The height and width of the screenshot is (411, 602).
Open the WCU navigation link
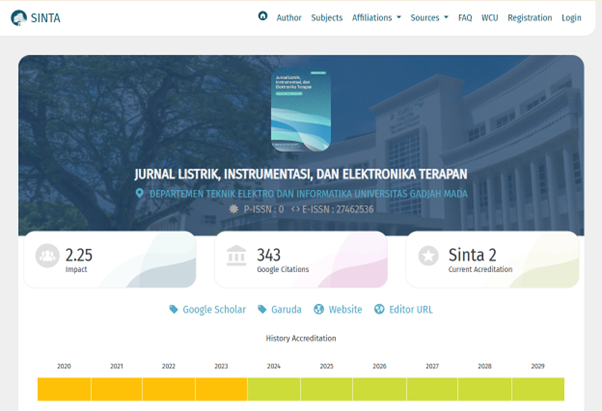pyautogui.click(x=490, y=18)
